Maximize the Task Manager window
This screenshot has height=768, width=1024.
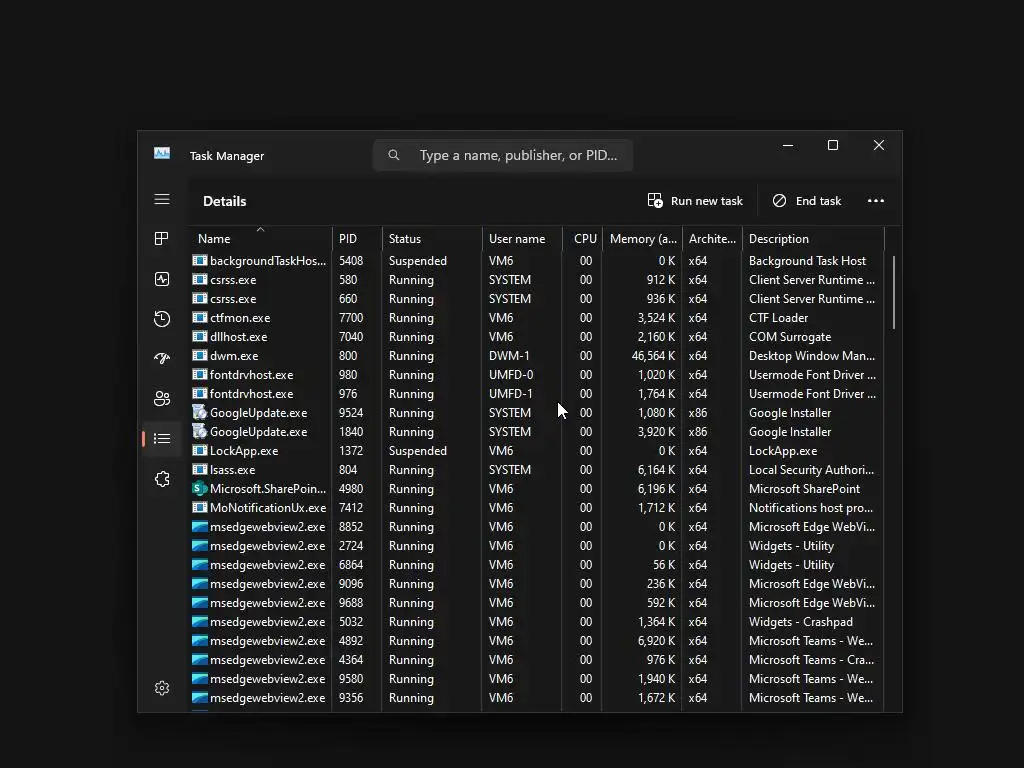point(833,145)
